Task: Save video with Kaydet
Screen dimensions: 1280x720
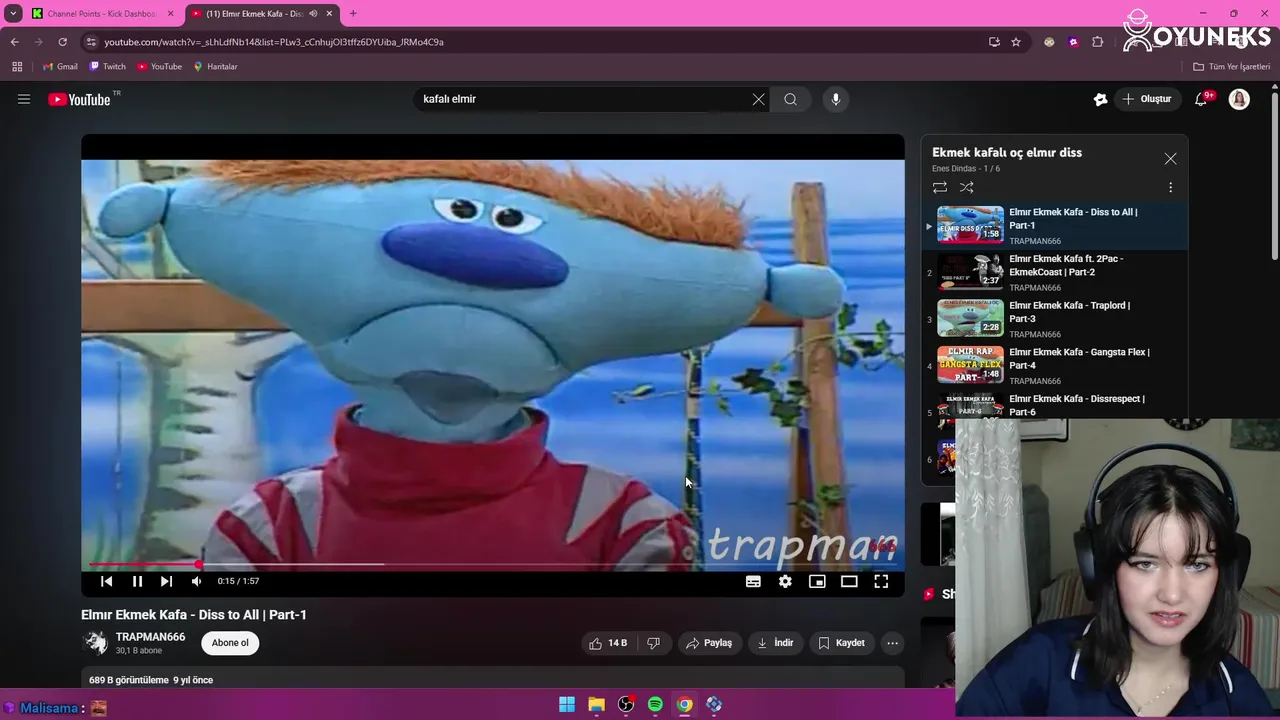Action: pyautogui.click(x=841, y=643)
